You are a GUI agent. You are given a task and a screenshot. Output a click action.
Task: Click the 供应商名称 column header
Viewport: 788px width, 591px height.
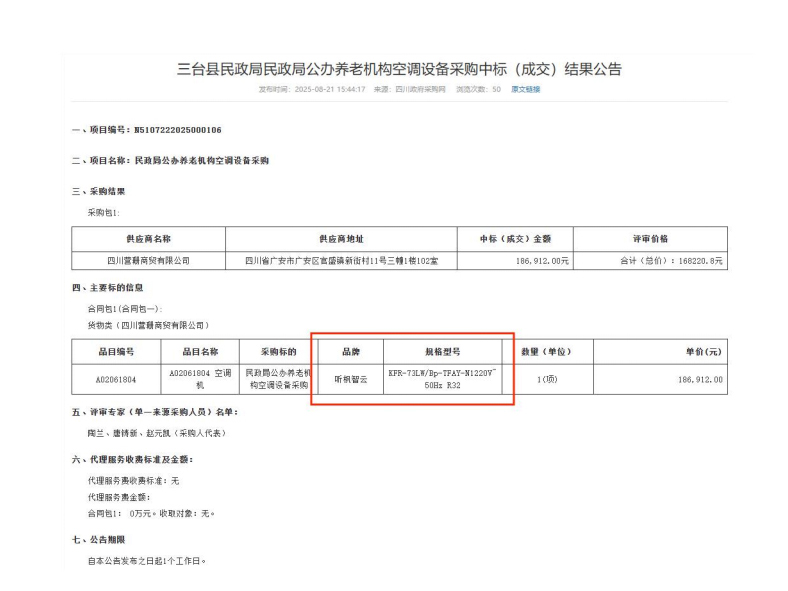pyautogui.click(x=148, y=239)
